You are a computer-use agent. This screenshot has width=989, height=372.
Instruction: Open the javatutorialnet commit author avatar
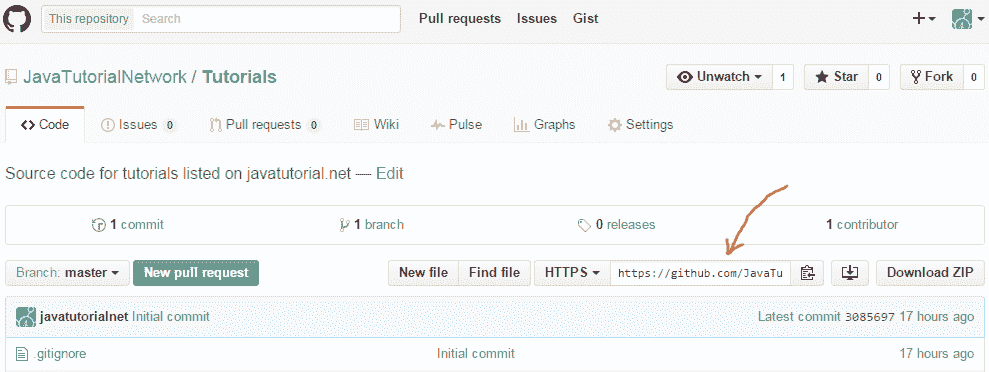[26, 317]
